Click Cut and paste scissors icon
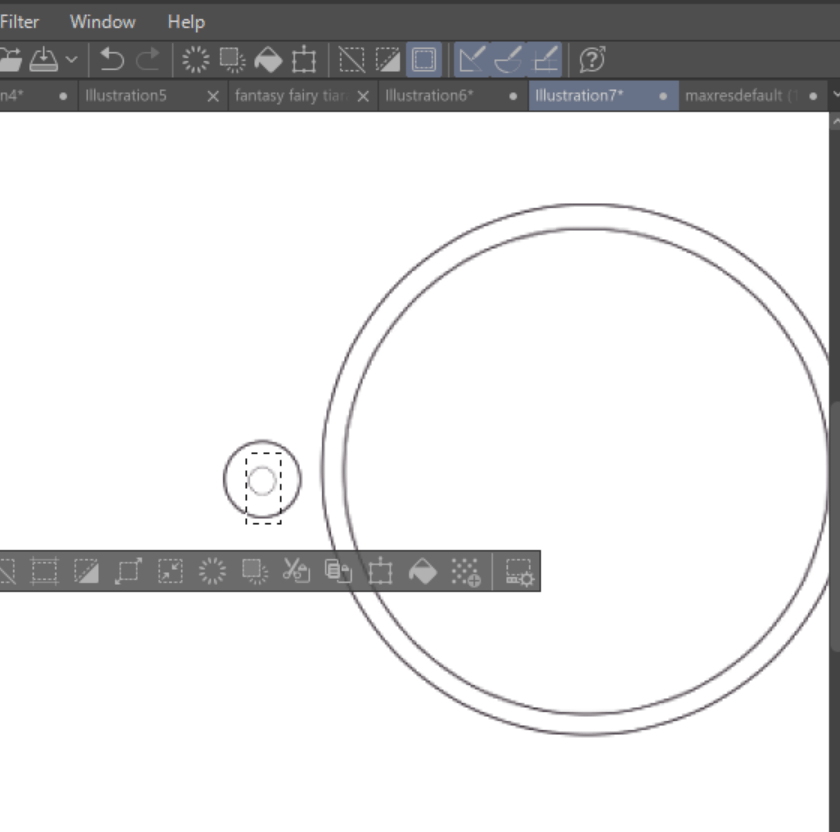This screenshot has width=840, height=832. (296, 571)
